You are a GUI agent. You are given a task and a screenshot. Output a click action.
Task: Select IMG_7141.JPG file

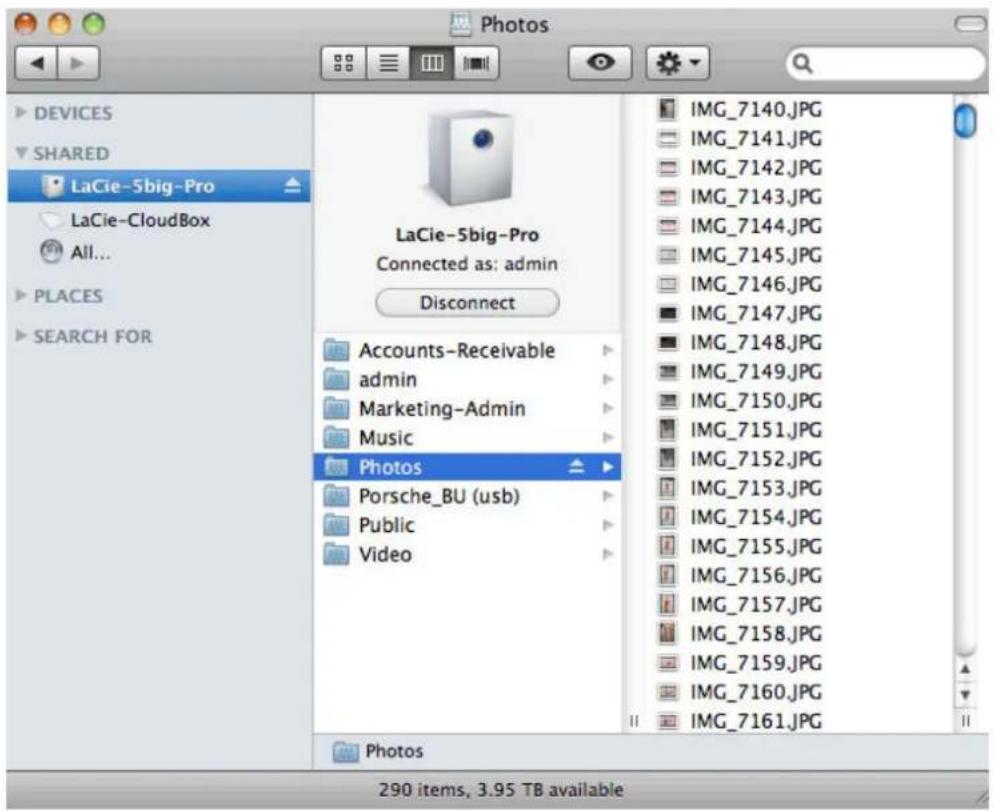756,139
